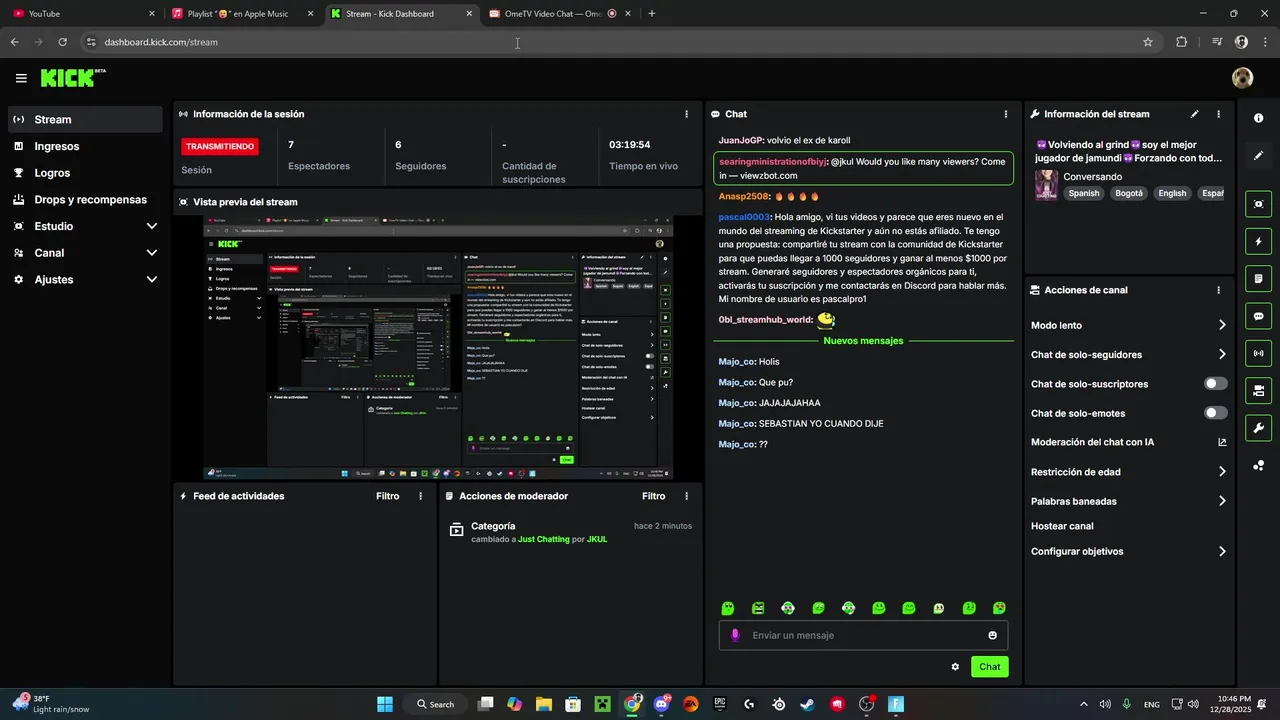
Task: Open Restricción de edad options chevron
Action: click(1222, 472)
